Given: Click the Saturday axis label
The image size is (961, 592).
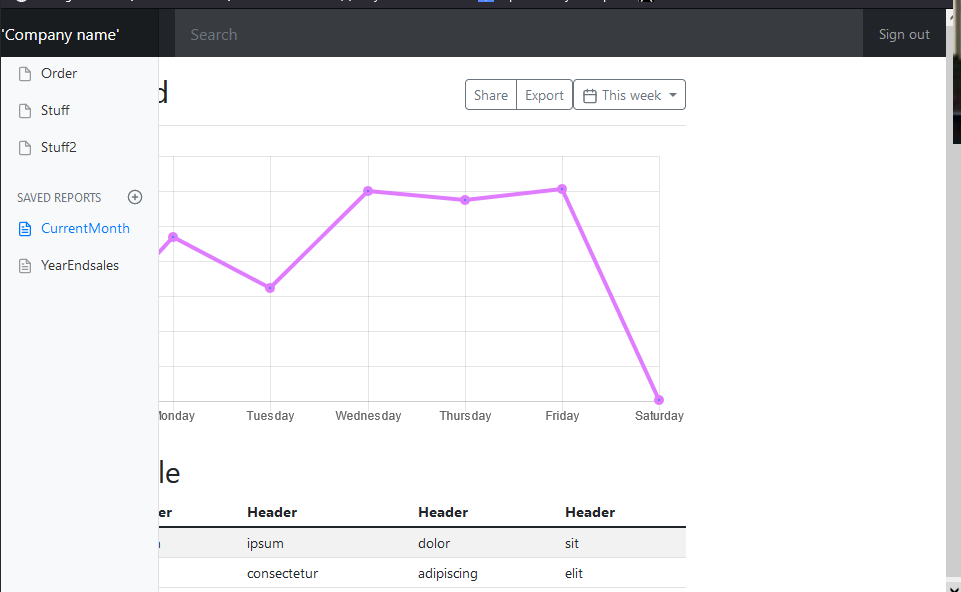Looking at the screenshot, I should click(659, 416).
